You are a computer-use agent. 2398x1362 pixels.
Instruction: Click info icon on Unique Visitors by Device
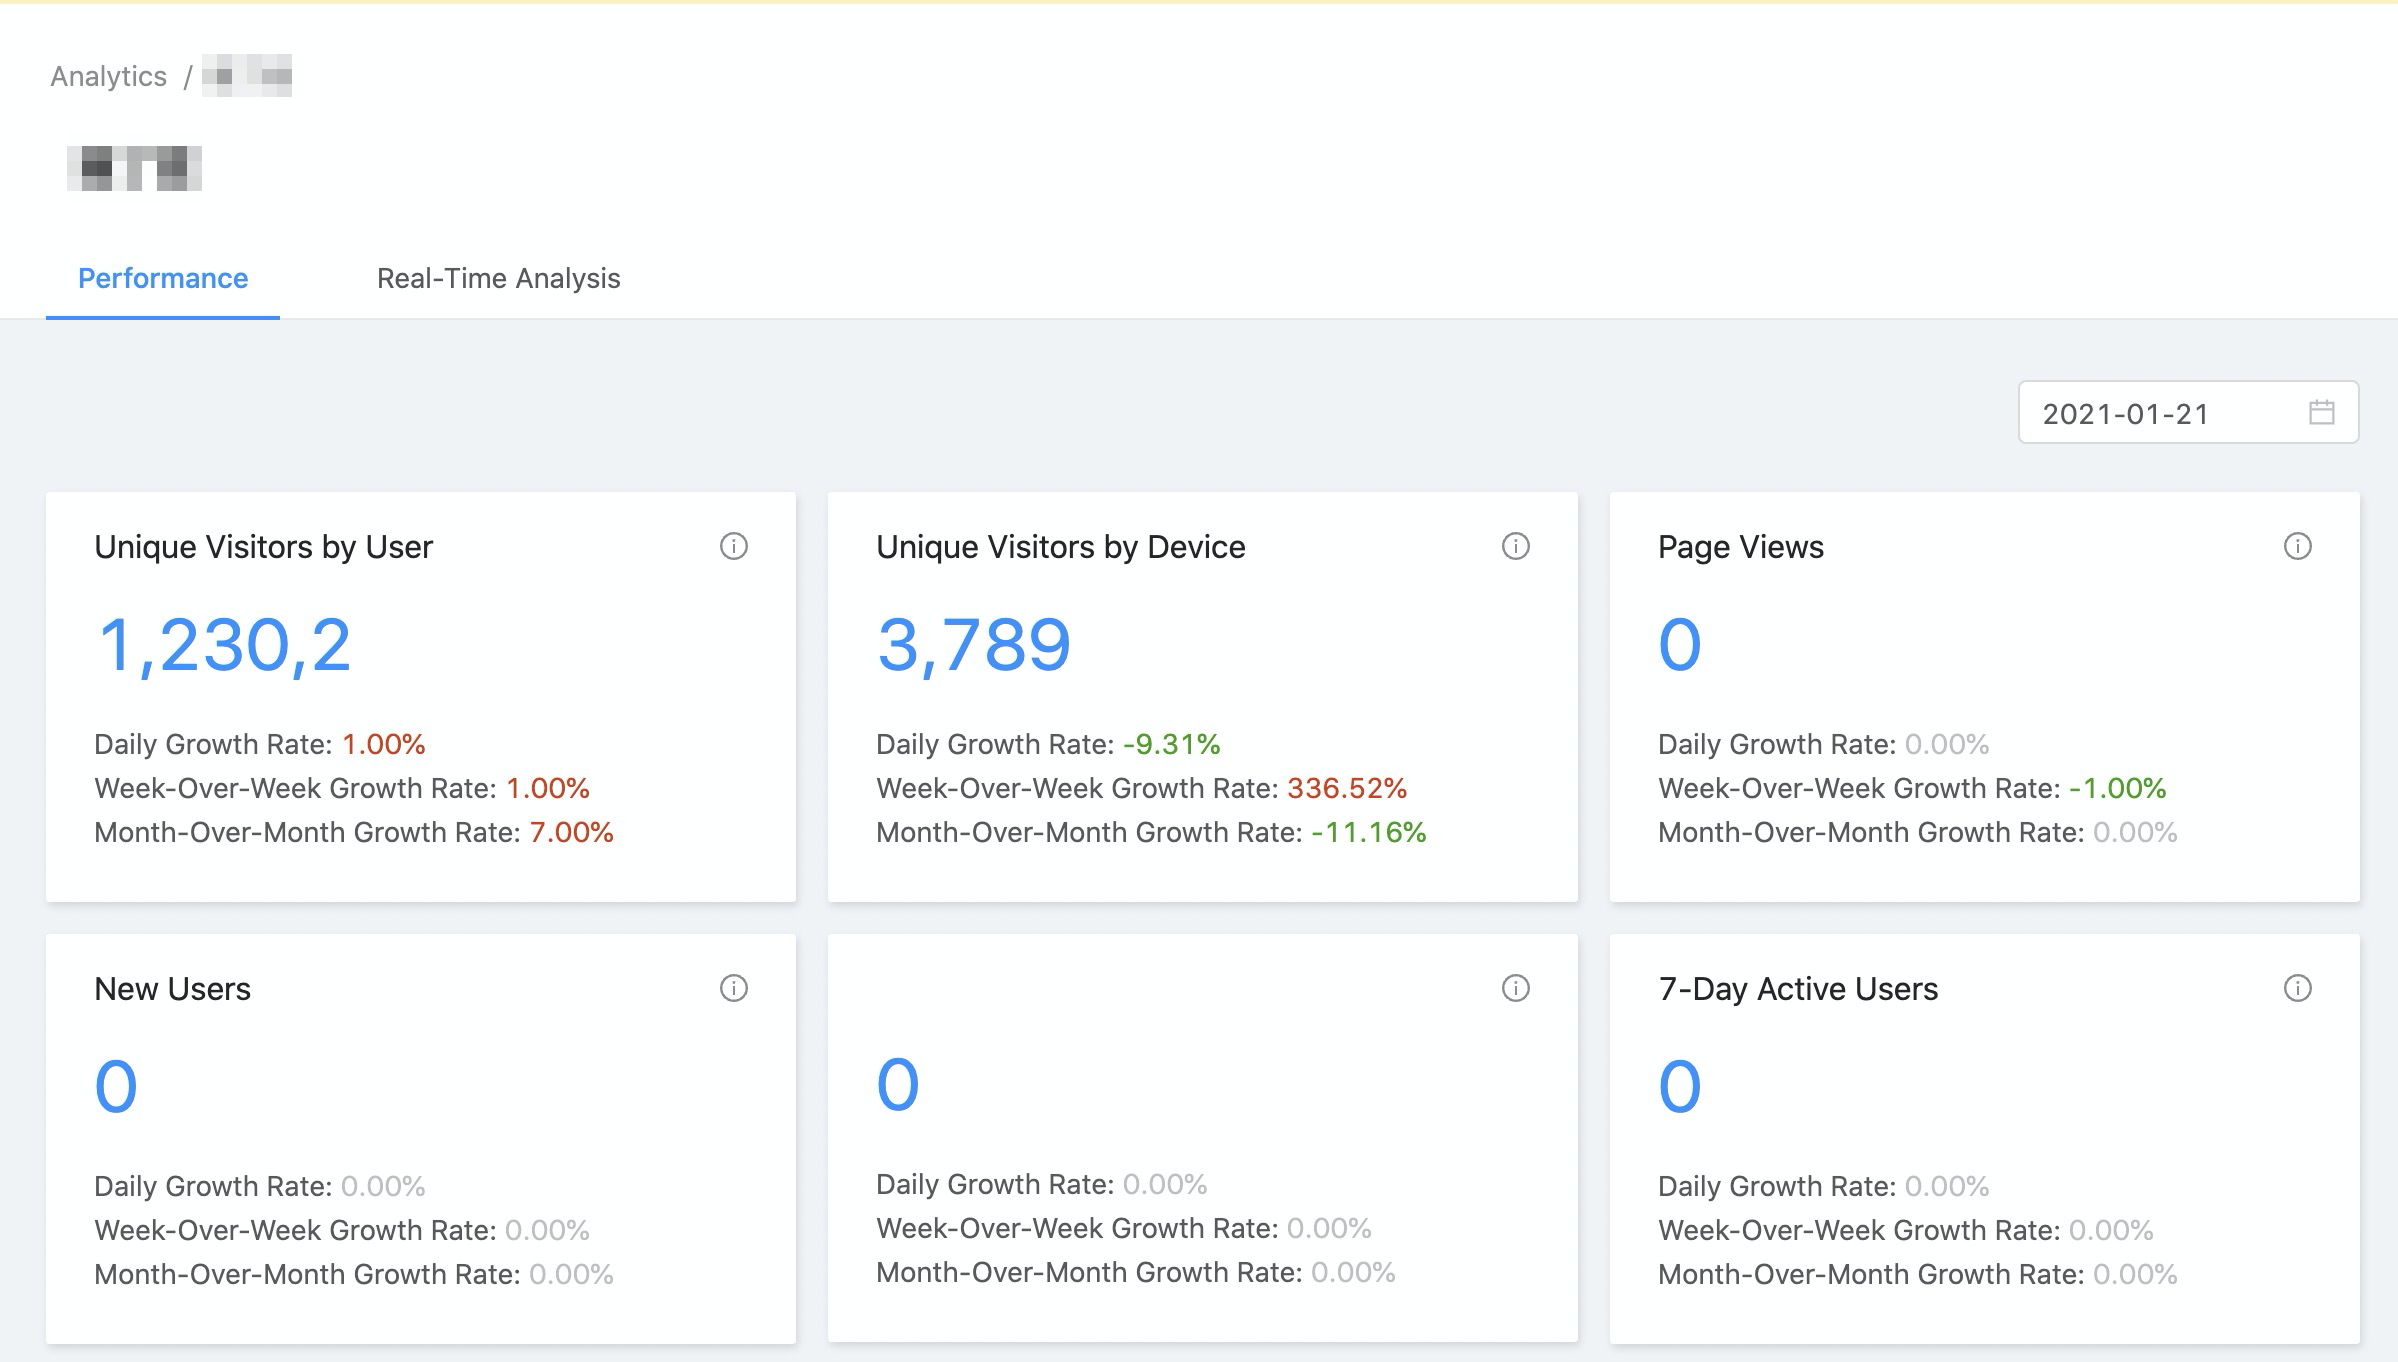point(1516,546)
